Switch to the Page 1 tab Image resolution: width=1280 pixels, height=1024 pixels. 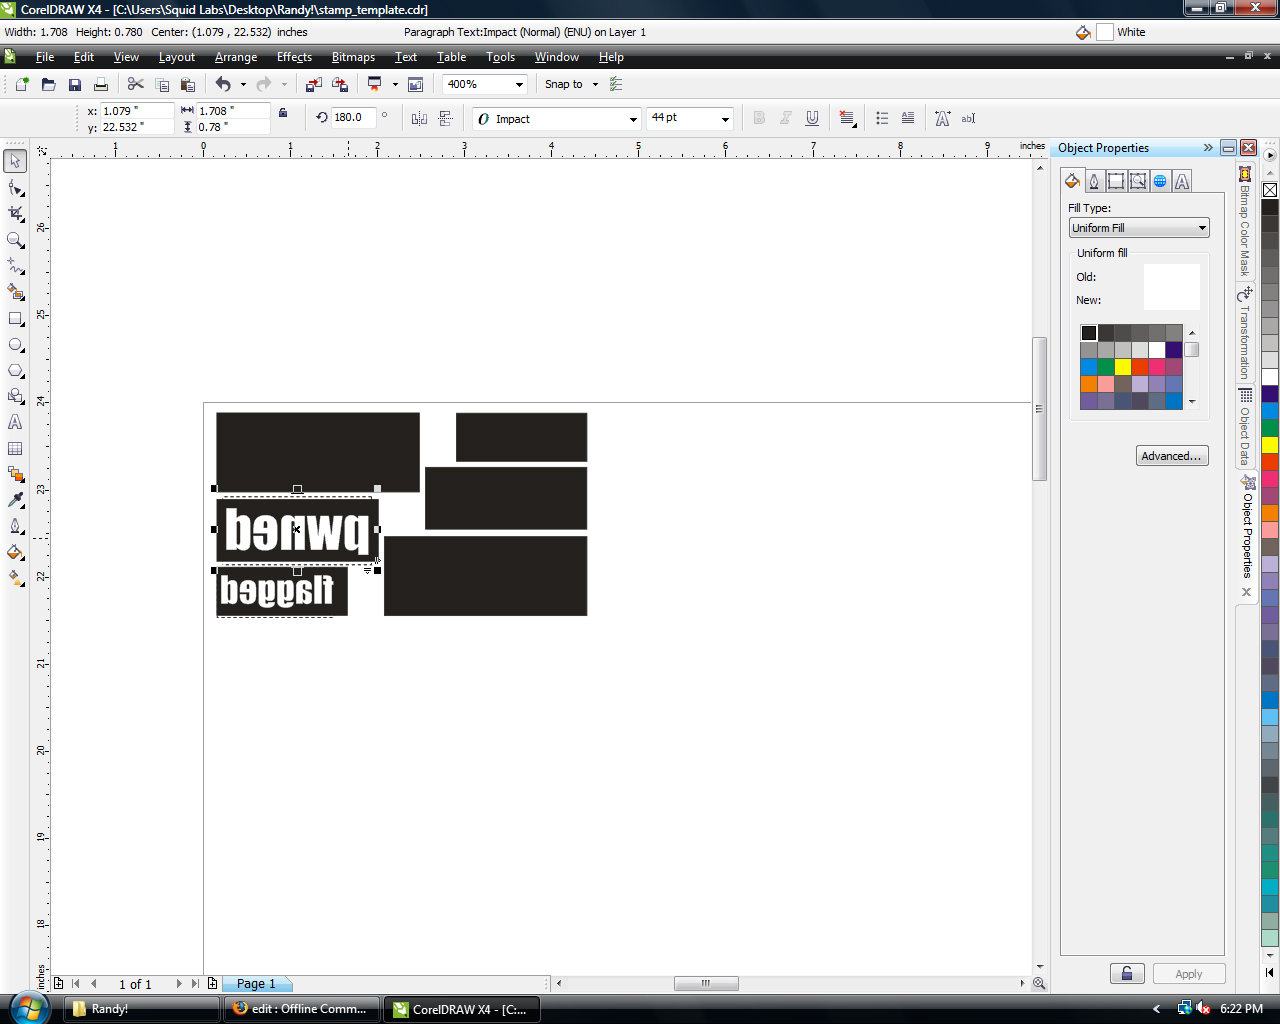click(257, 984)
